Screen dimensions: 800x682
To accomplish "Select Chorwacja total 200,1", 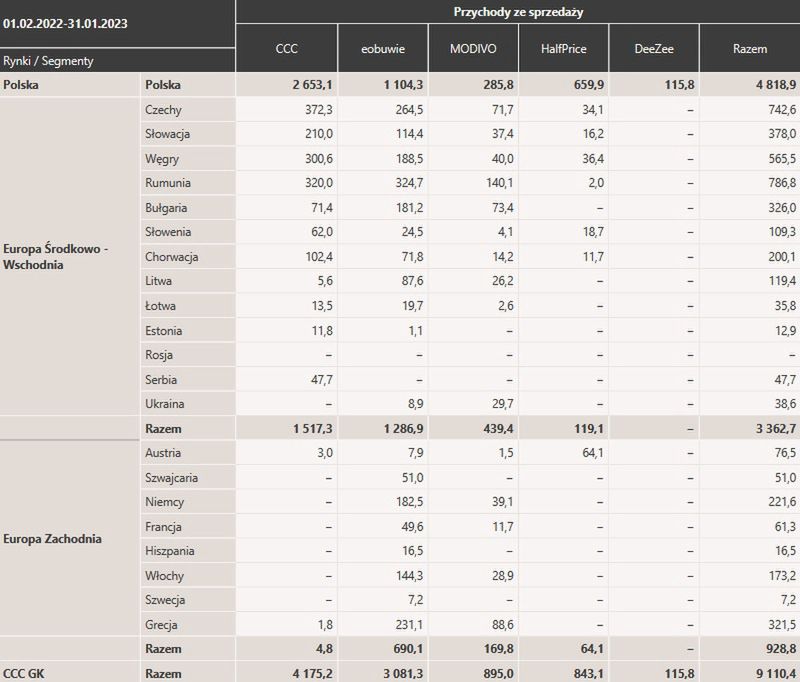I will click(782, 257).
